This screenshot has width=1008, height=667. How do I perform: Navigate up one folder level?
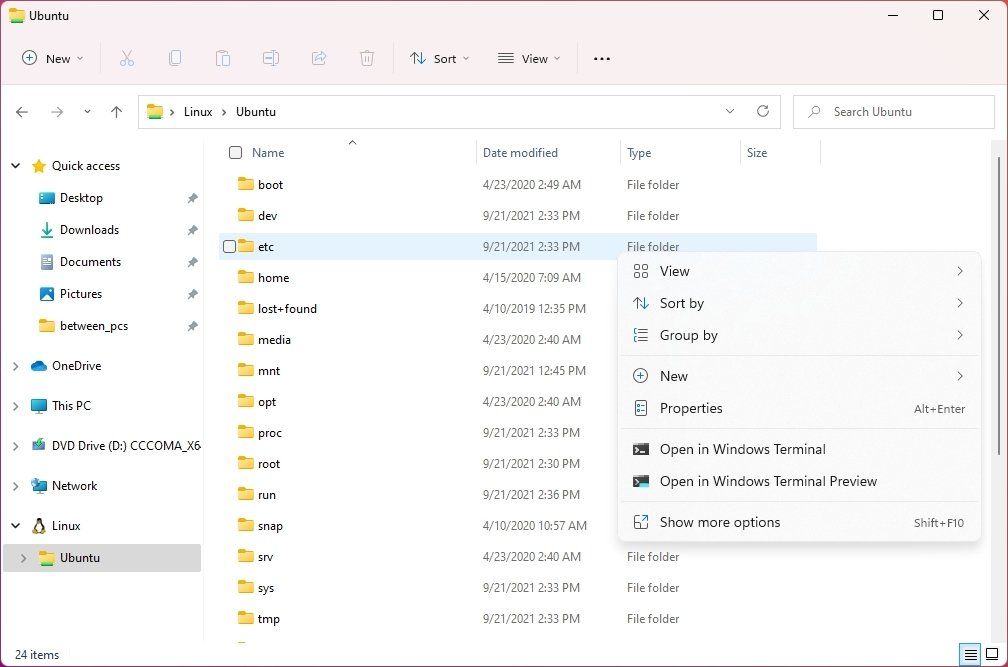point(116,111)
